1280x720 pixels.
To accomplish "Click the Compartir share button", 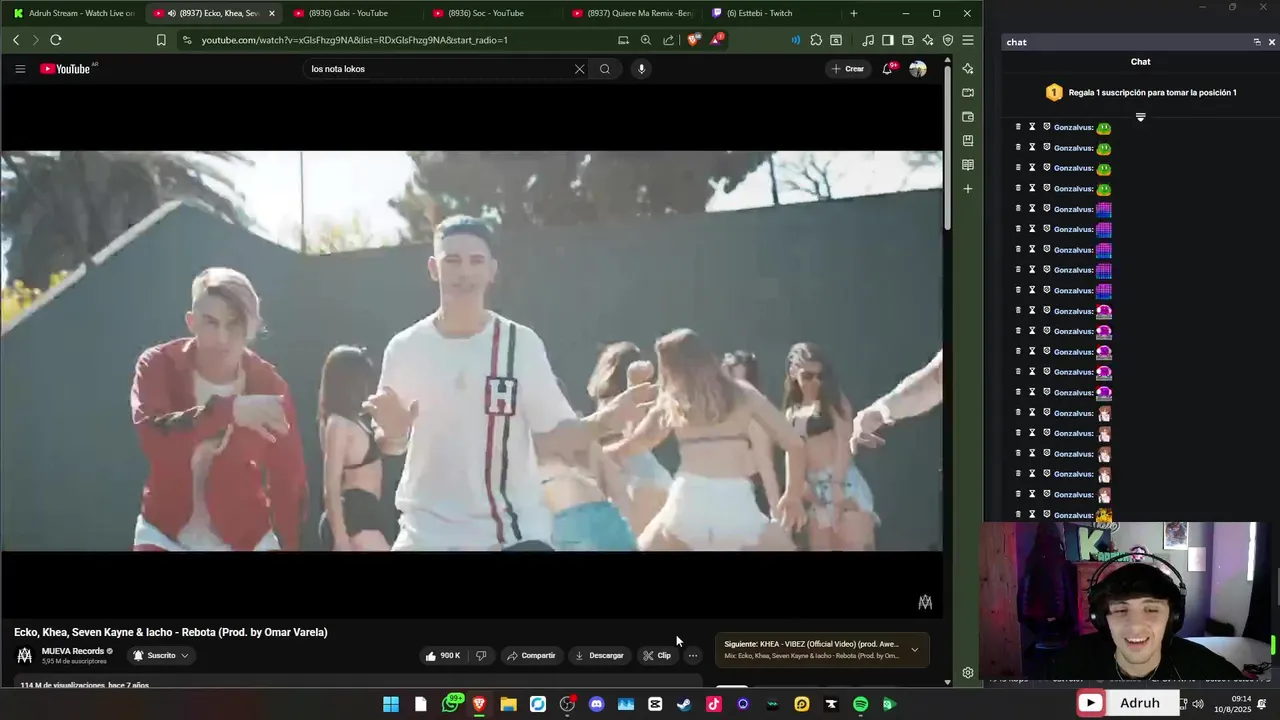I will coord(531,656).
